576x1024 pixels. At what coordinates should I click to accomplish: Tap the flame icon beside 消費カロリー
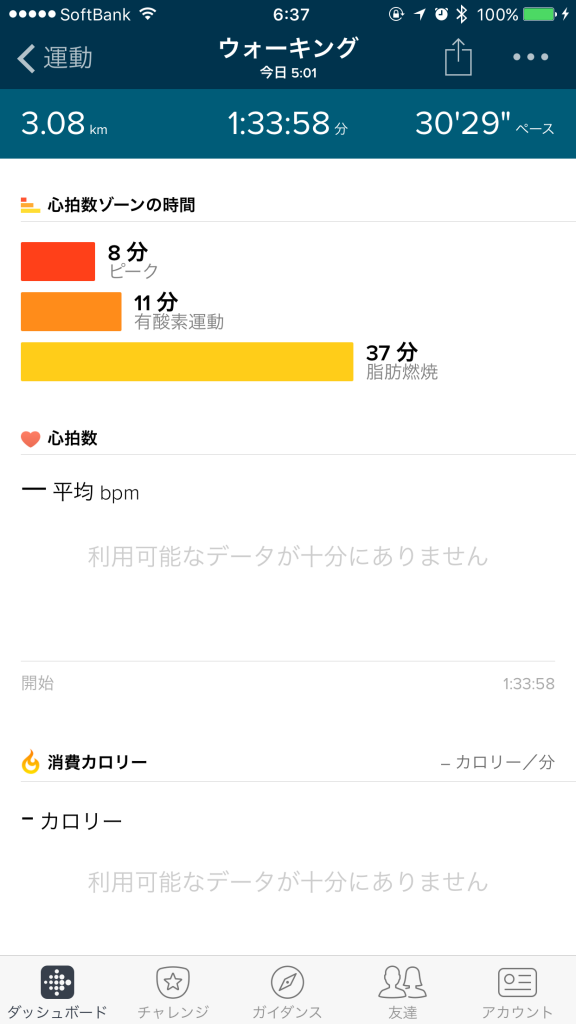click(31, 761)
